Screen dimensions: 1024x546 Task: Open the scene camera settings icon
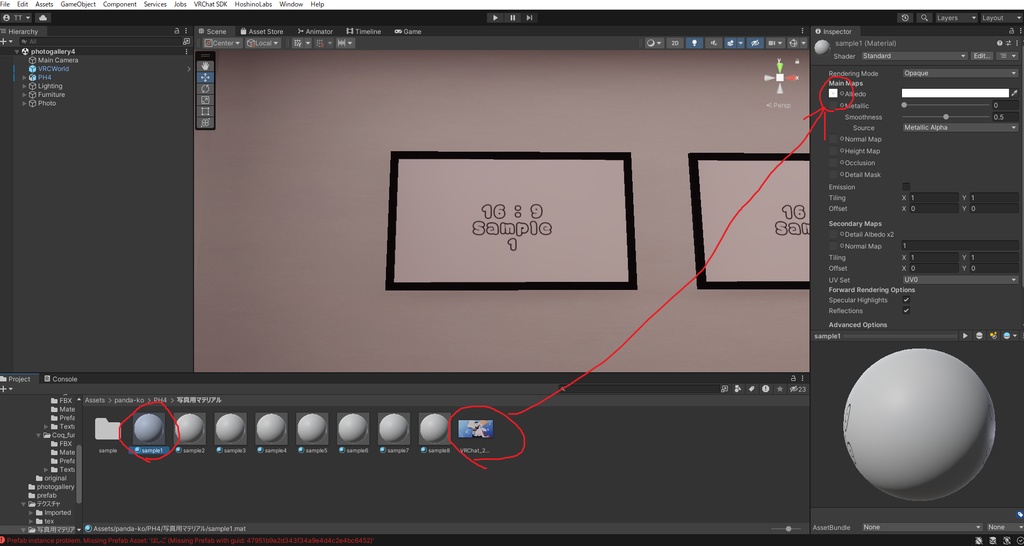[x=775, y=43]
